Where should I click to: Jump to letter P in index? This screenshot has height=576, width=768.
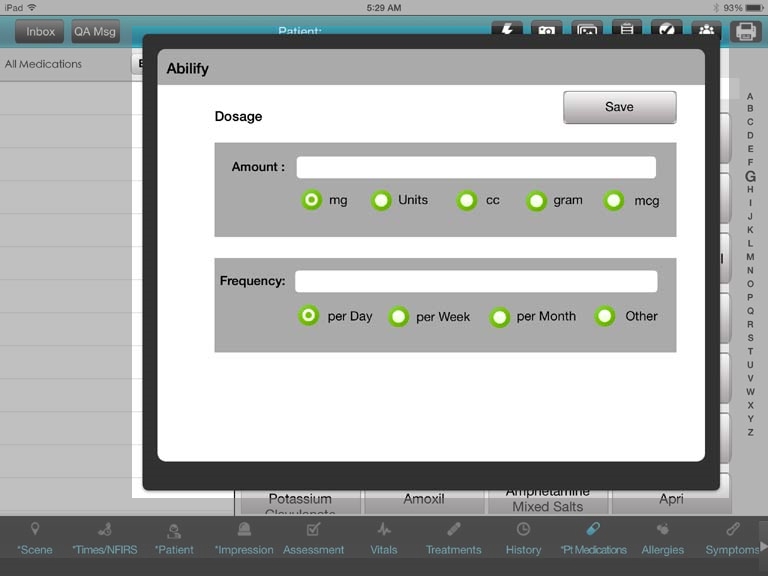750,297
